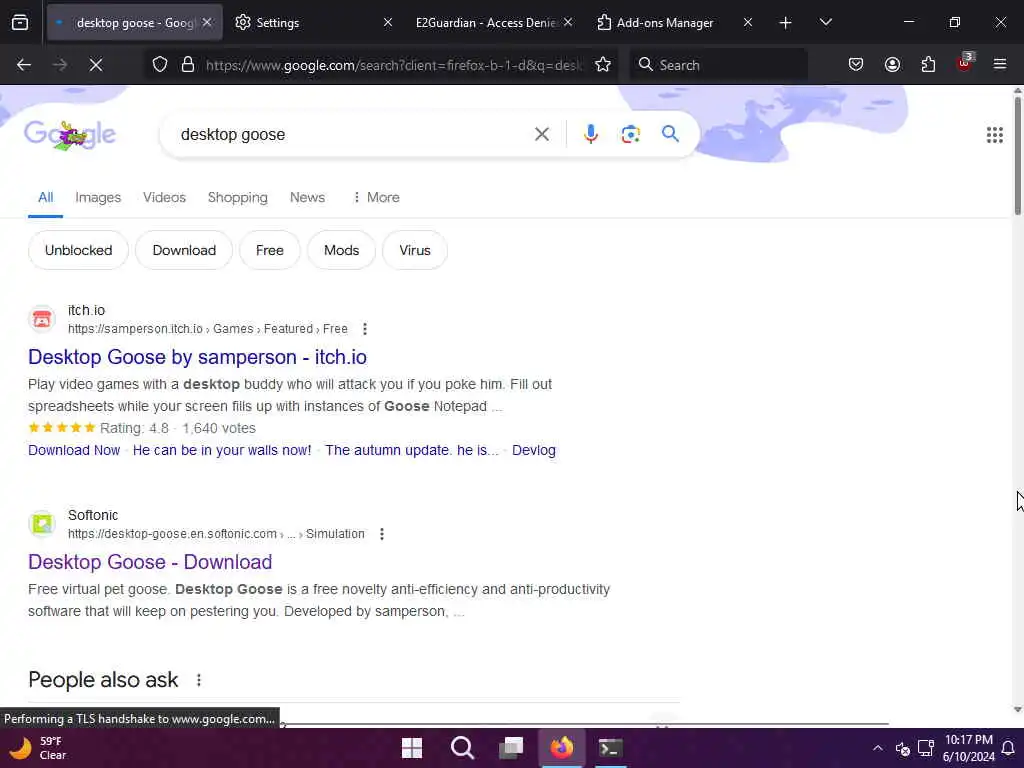1024x768 pixels.
Task: Open the notification bell in tray
Action: 1008,748
